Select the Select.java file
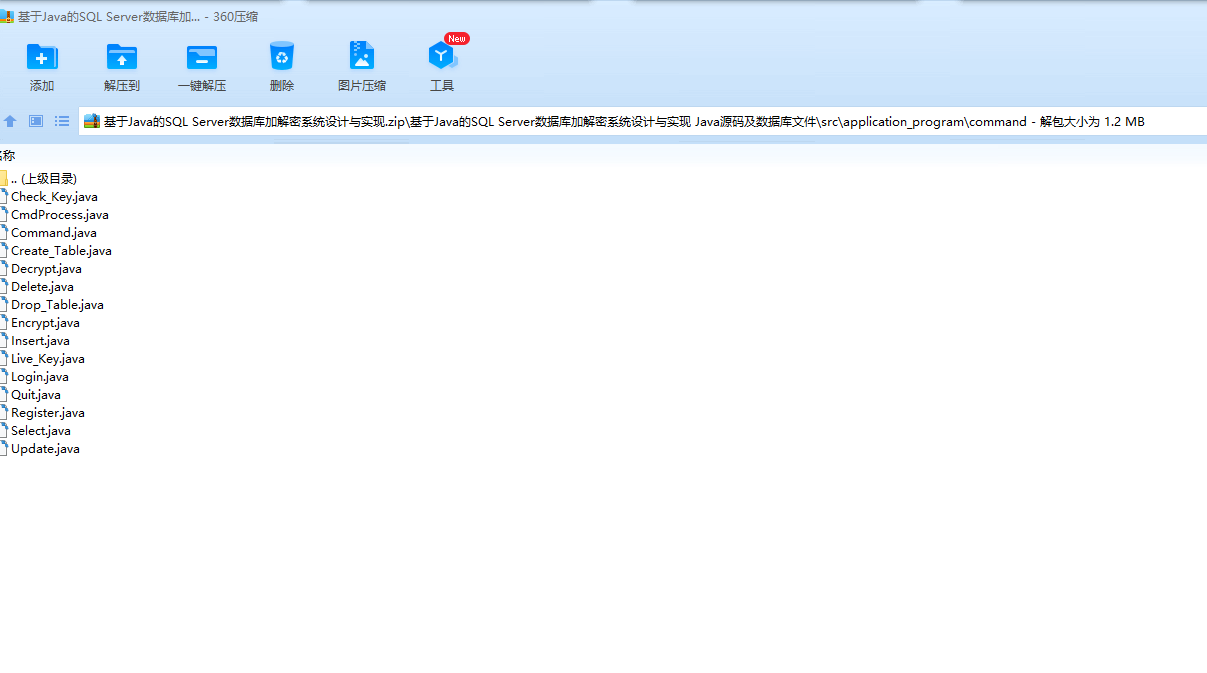 point(41,431)
